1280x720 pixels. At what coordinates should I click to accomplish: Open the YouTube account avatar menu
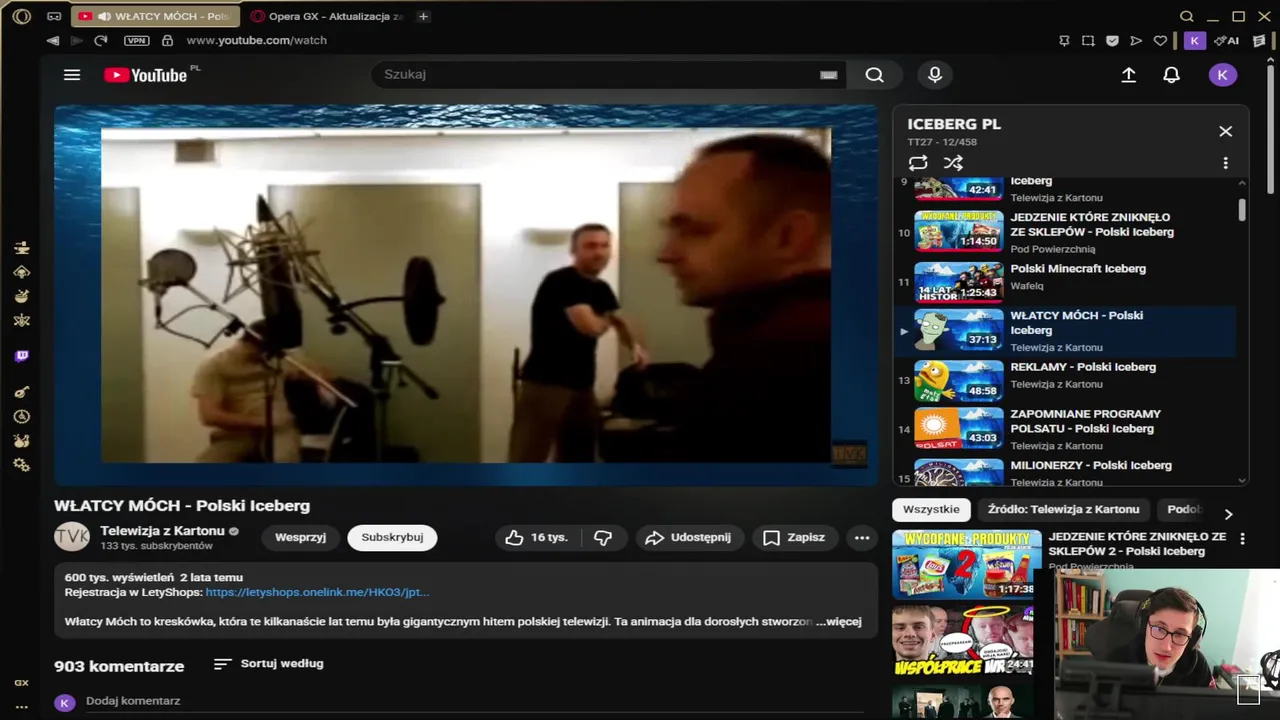(x=1222, y=75)
